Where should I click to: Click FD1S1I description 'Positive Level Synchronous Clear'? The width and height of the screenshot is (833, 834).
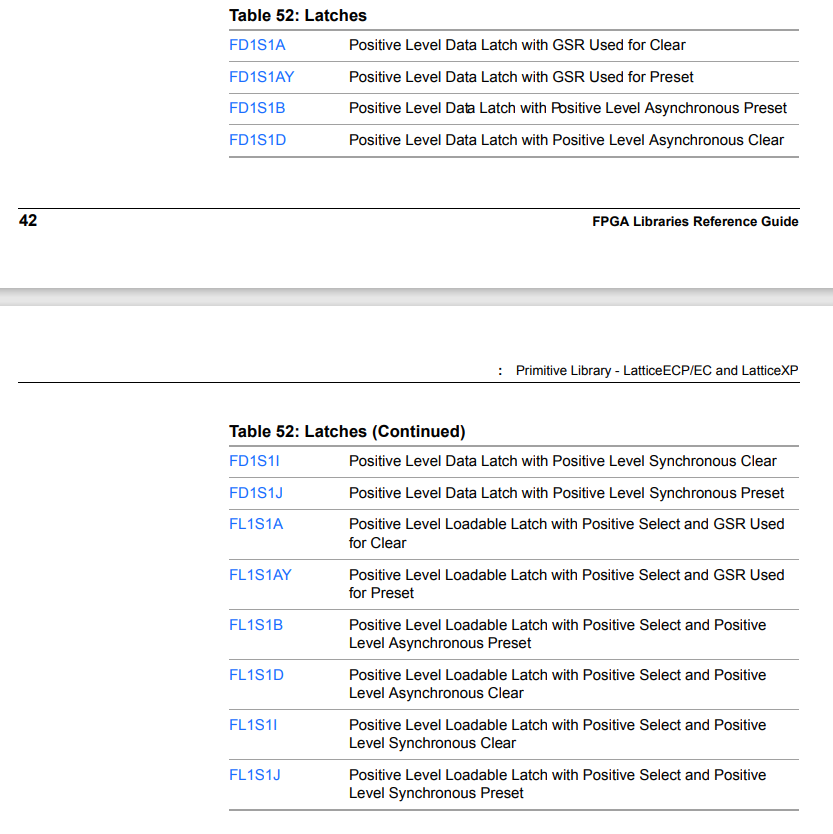(563, 461)
